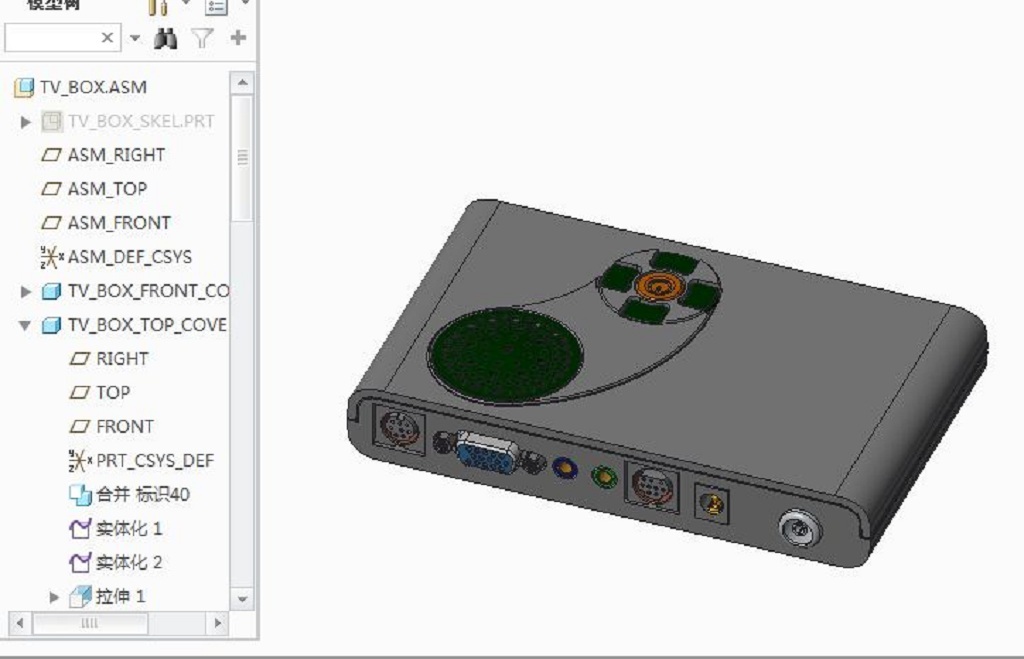The image size is (1024, 659).
Task: Expand the 拉伸 1 extrude feature
Action: pos(55,597)
